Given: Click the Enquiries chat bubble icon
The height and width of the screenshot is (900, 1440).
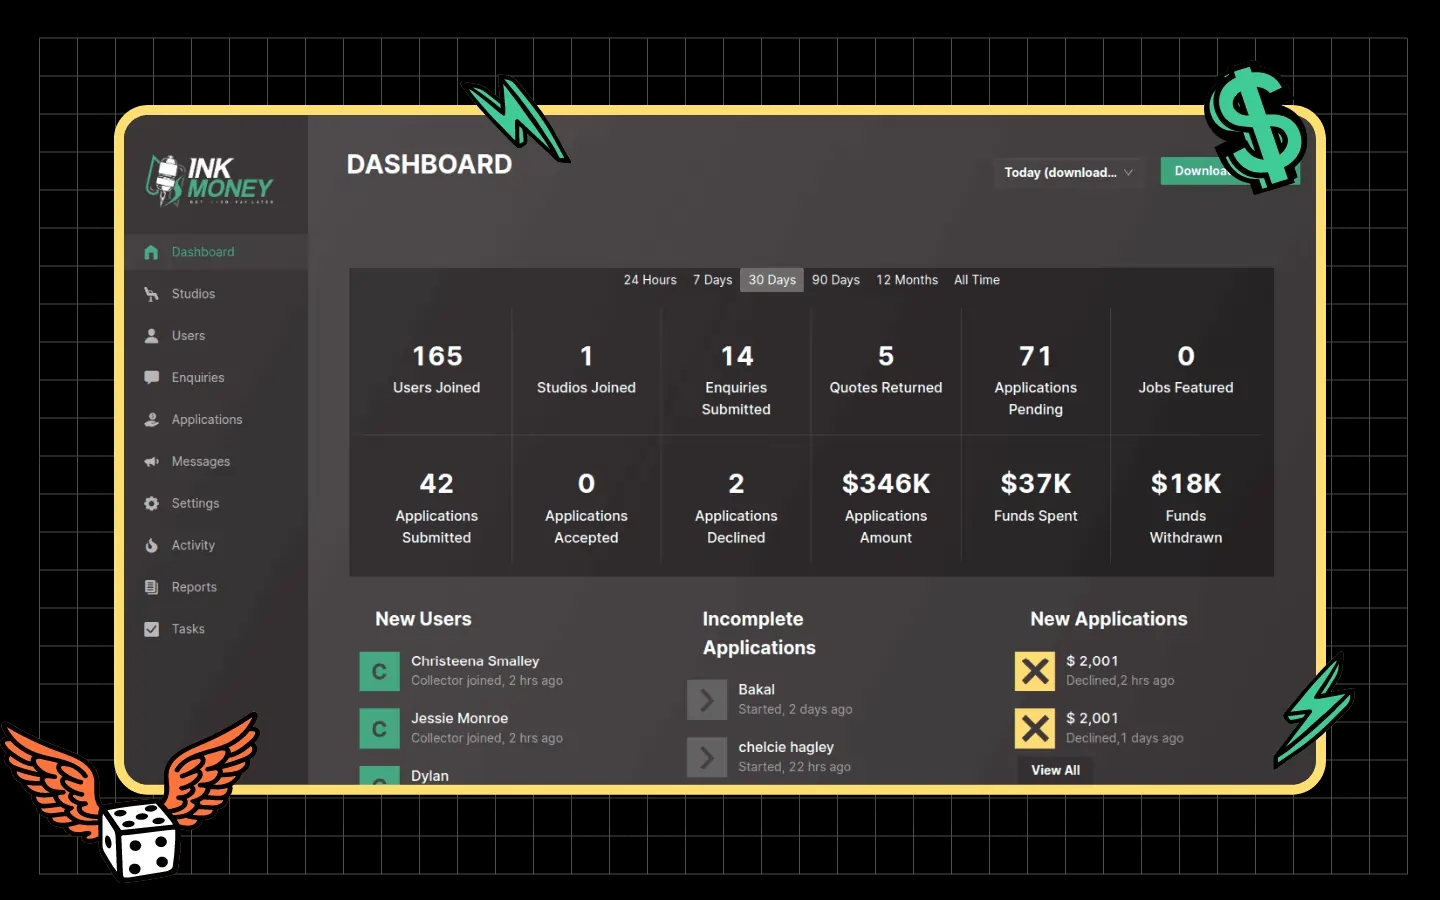Looking at the screenshot, I should click(x=151, y=378).
